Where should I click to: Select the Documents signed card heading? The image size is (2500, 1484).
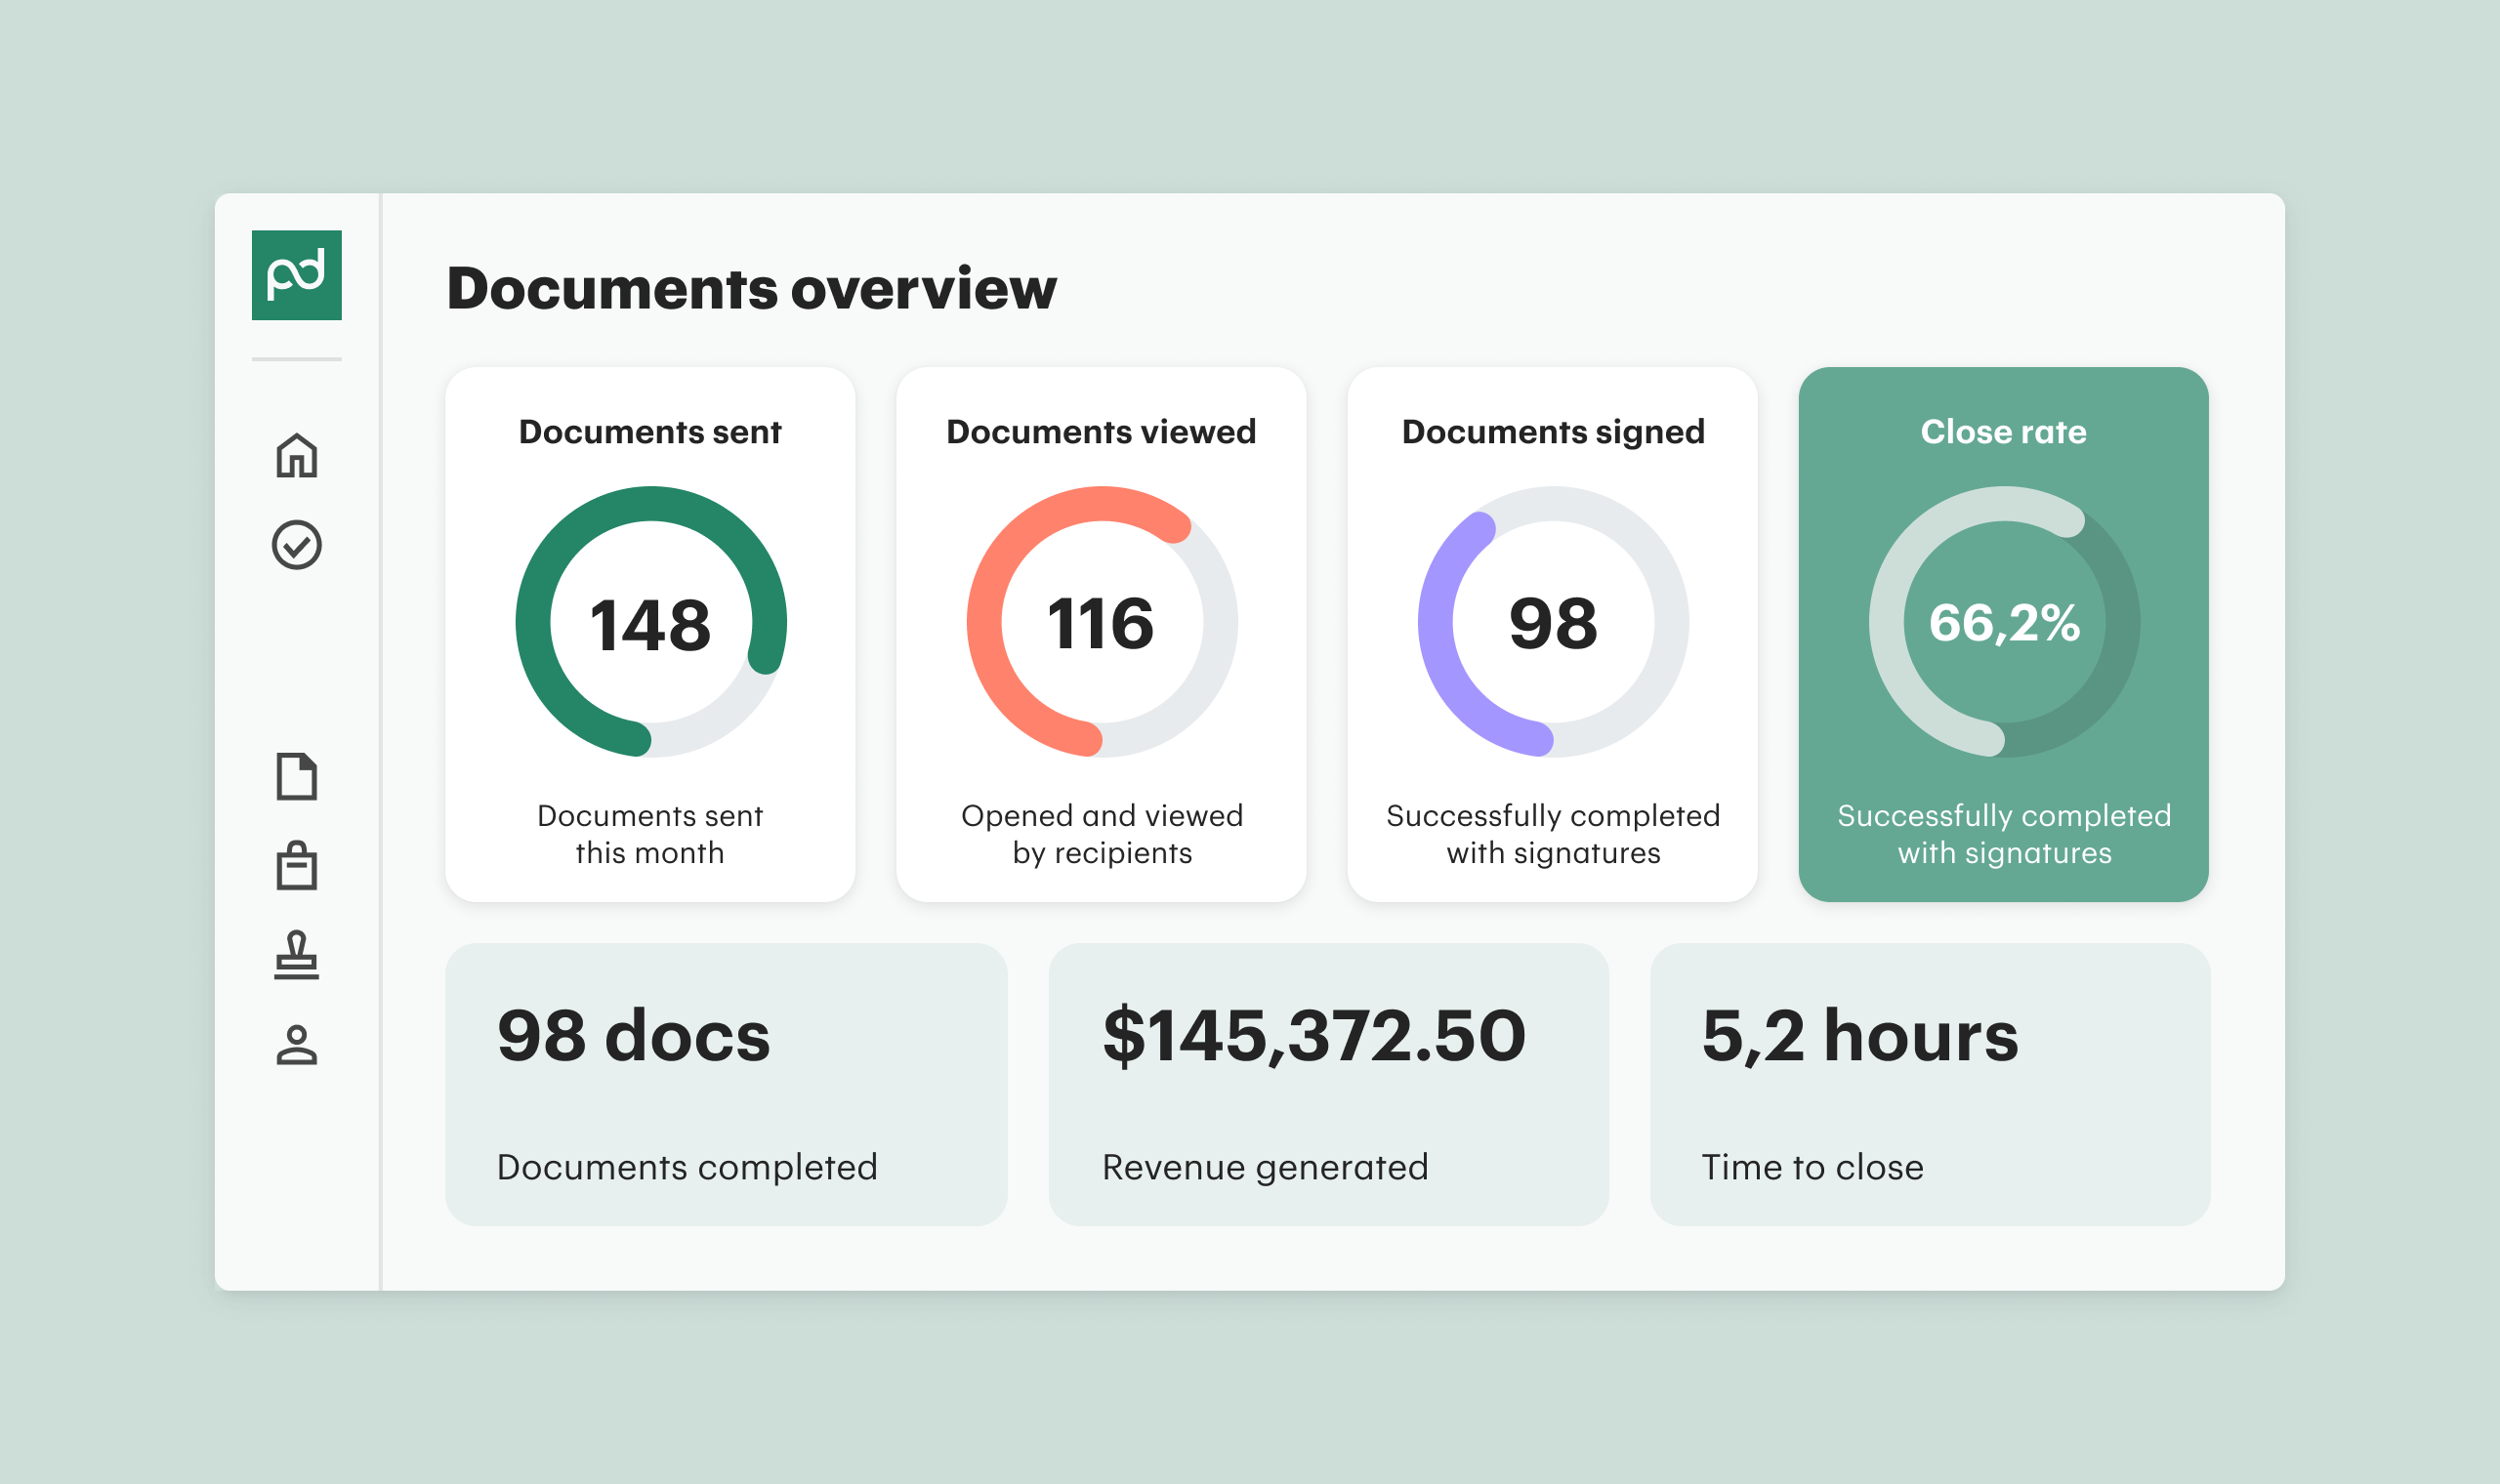1552,432
